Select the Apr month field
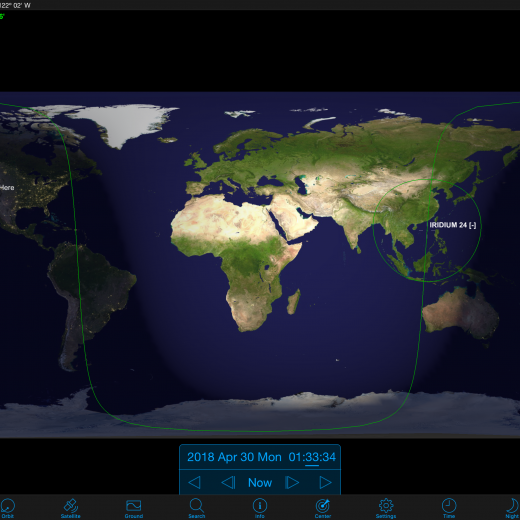The height and width of the screenshot is (520, 520). pyautogui.click(x=227, y=457)
